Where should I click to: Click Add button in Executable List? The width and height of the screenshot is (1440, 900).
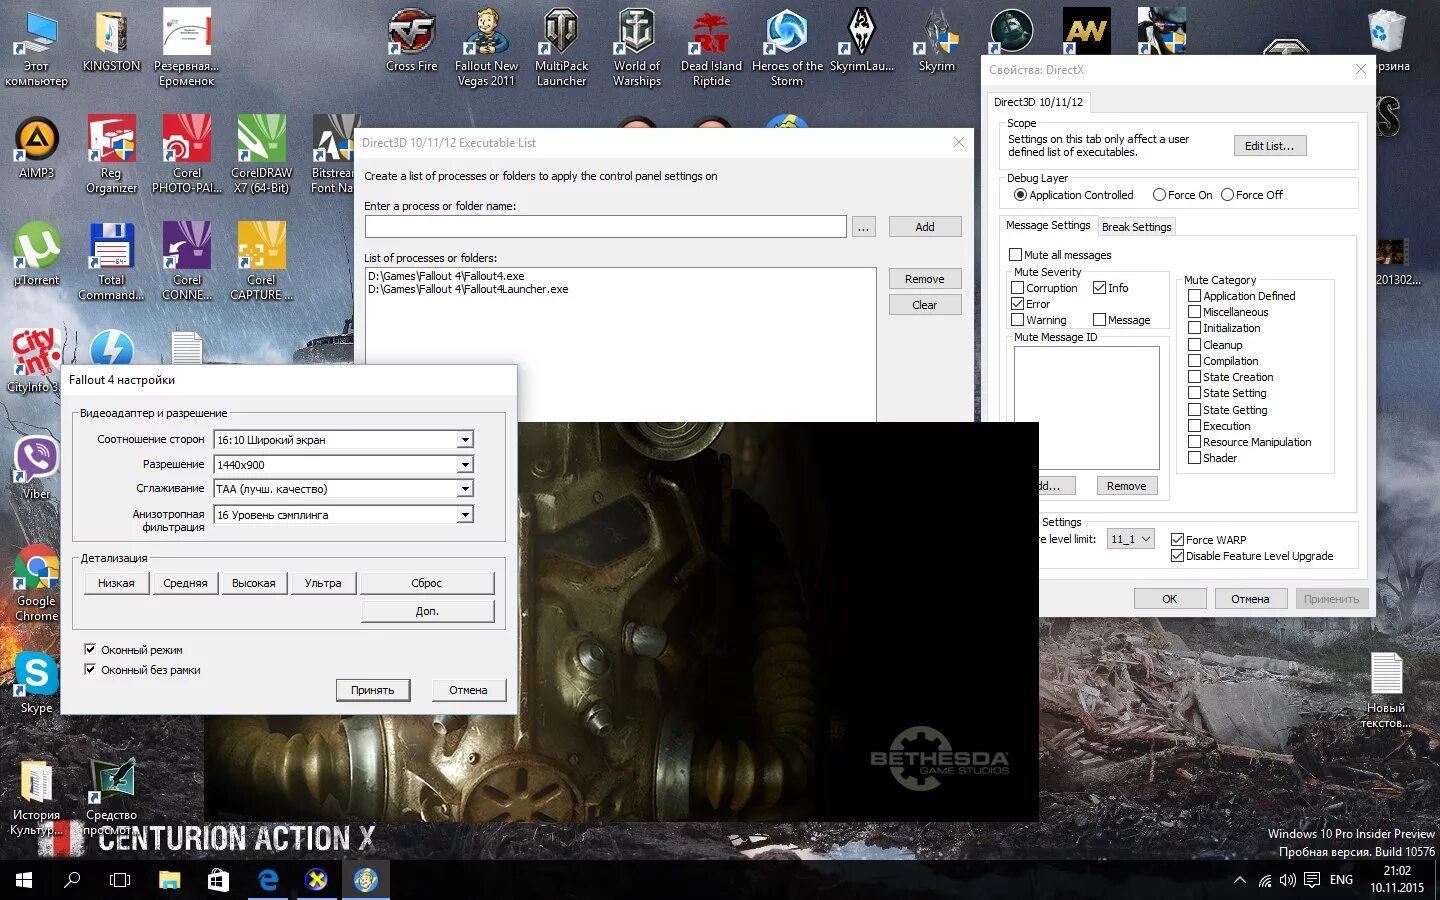[925, 227]
